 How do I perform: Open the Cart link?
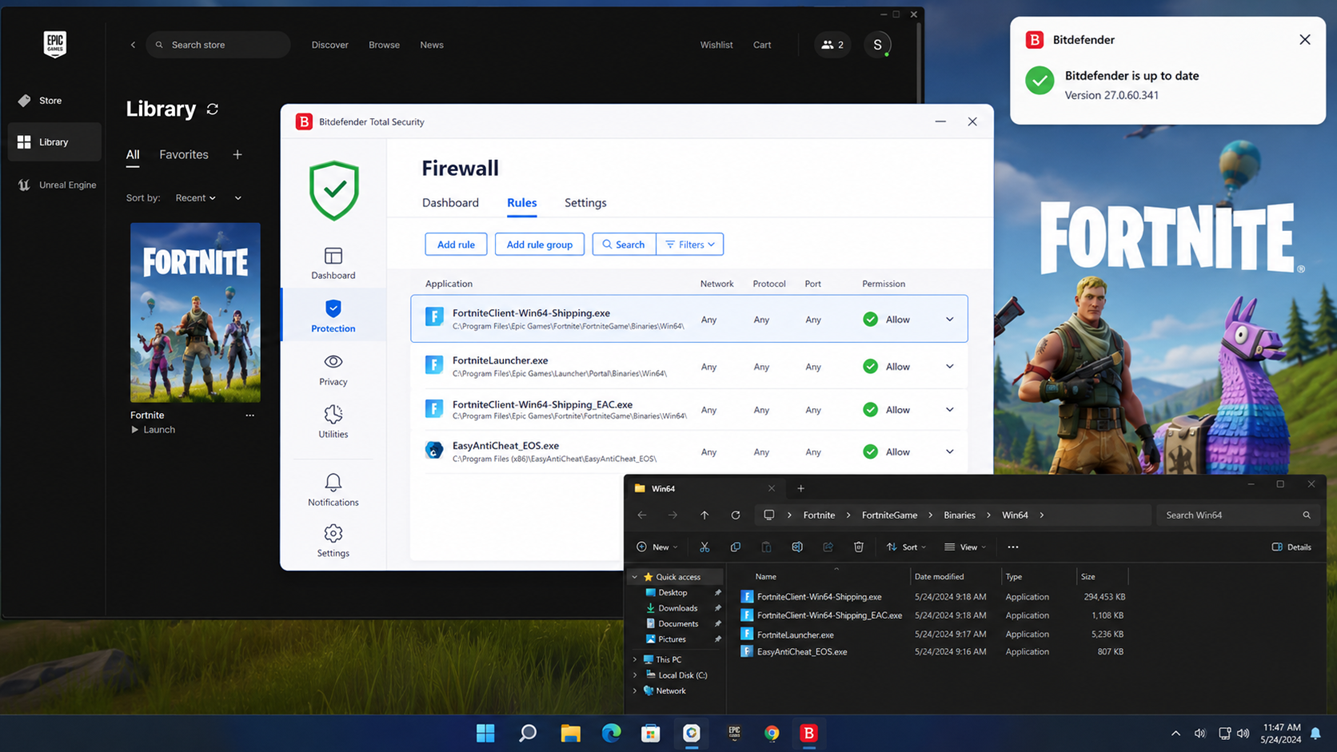[x=762, y=45]
